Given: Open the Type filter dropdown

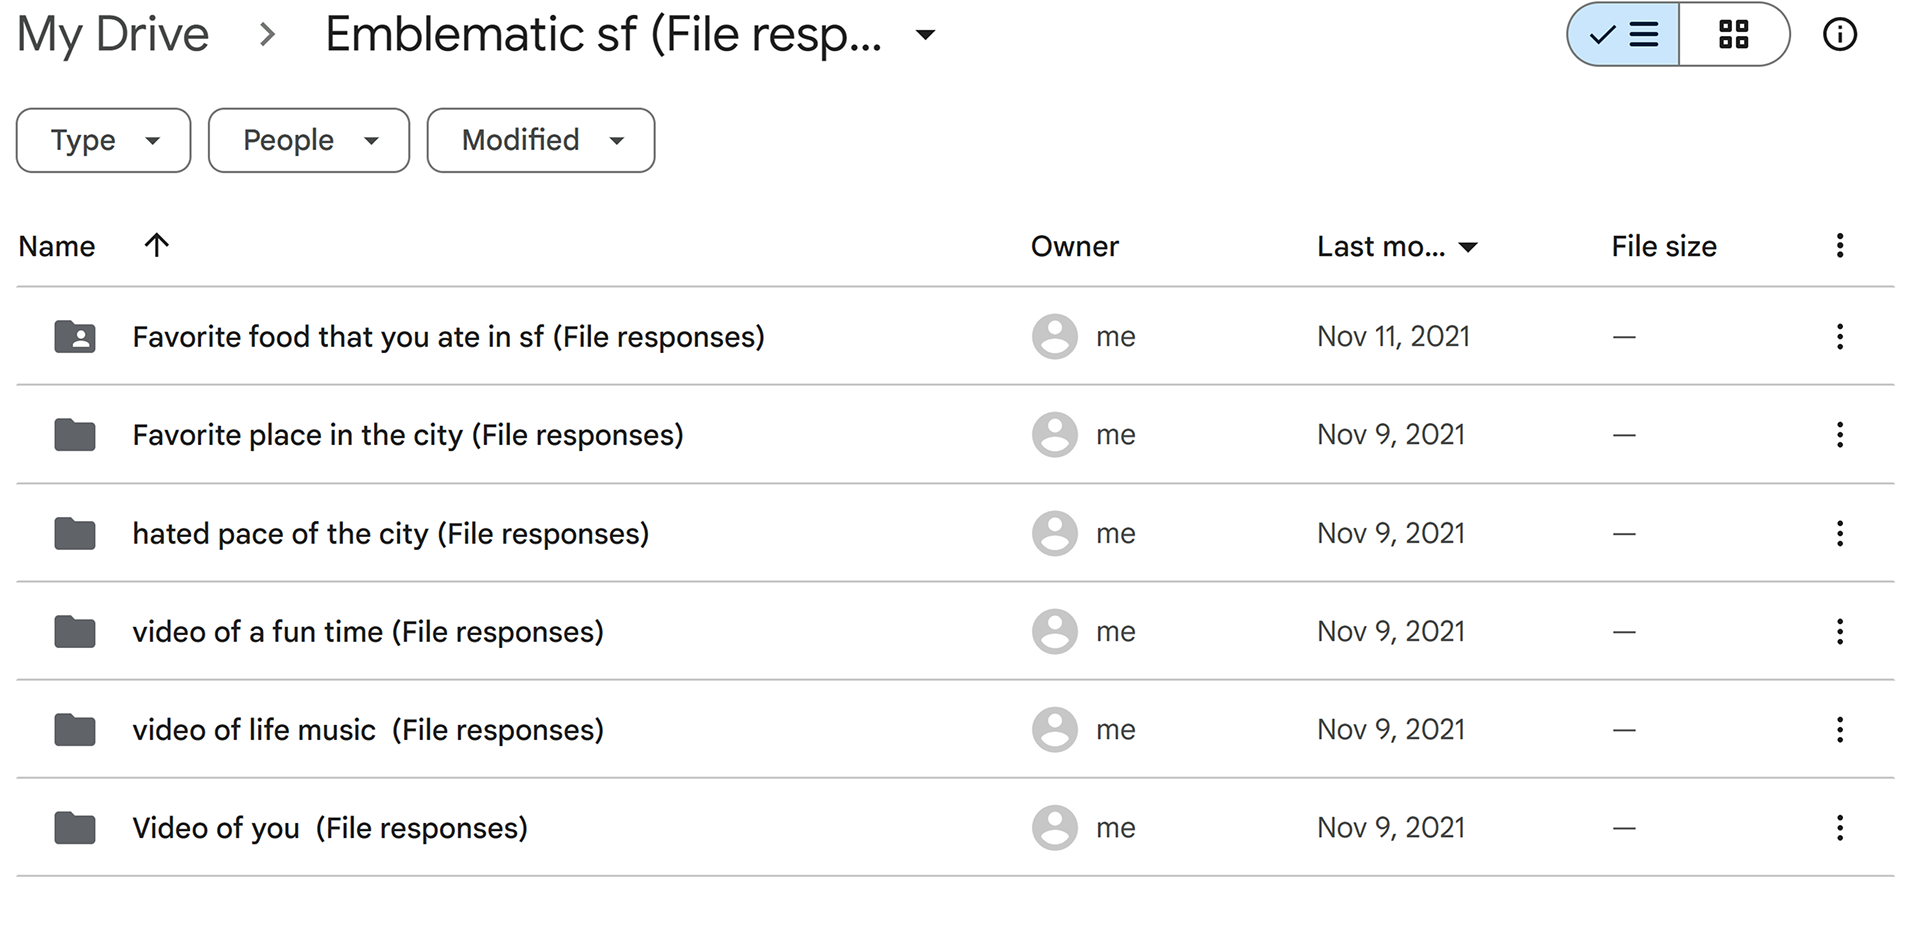Looking at the screenshot, I should coord(104,140).
